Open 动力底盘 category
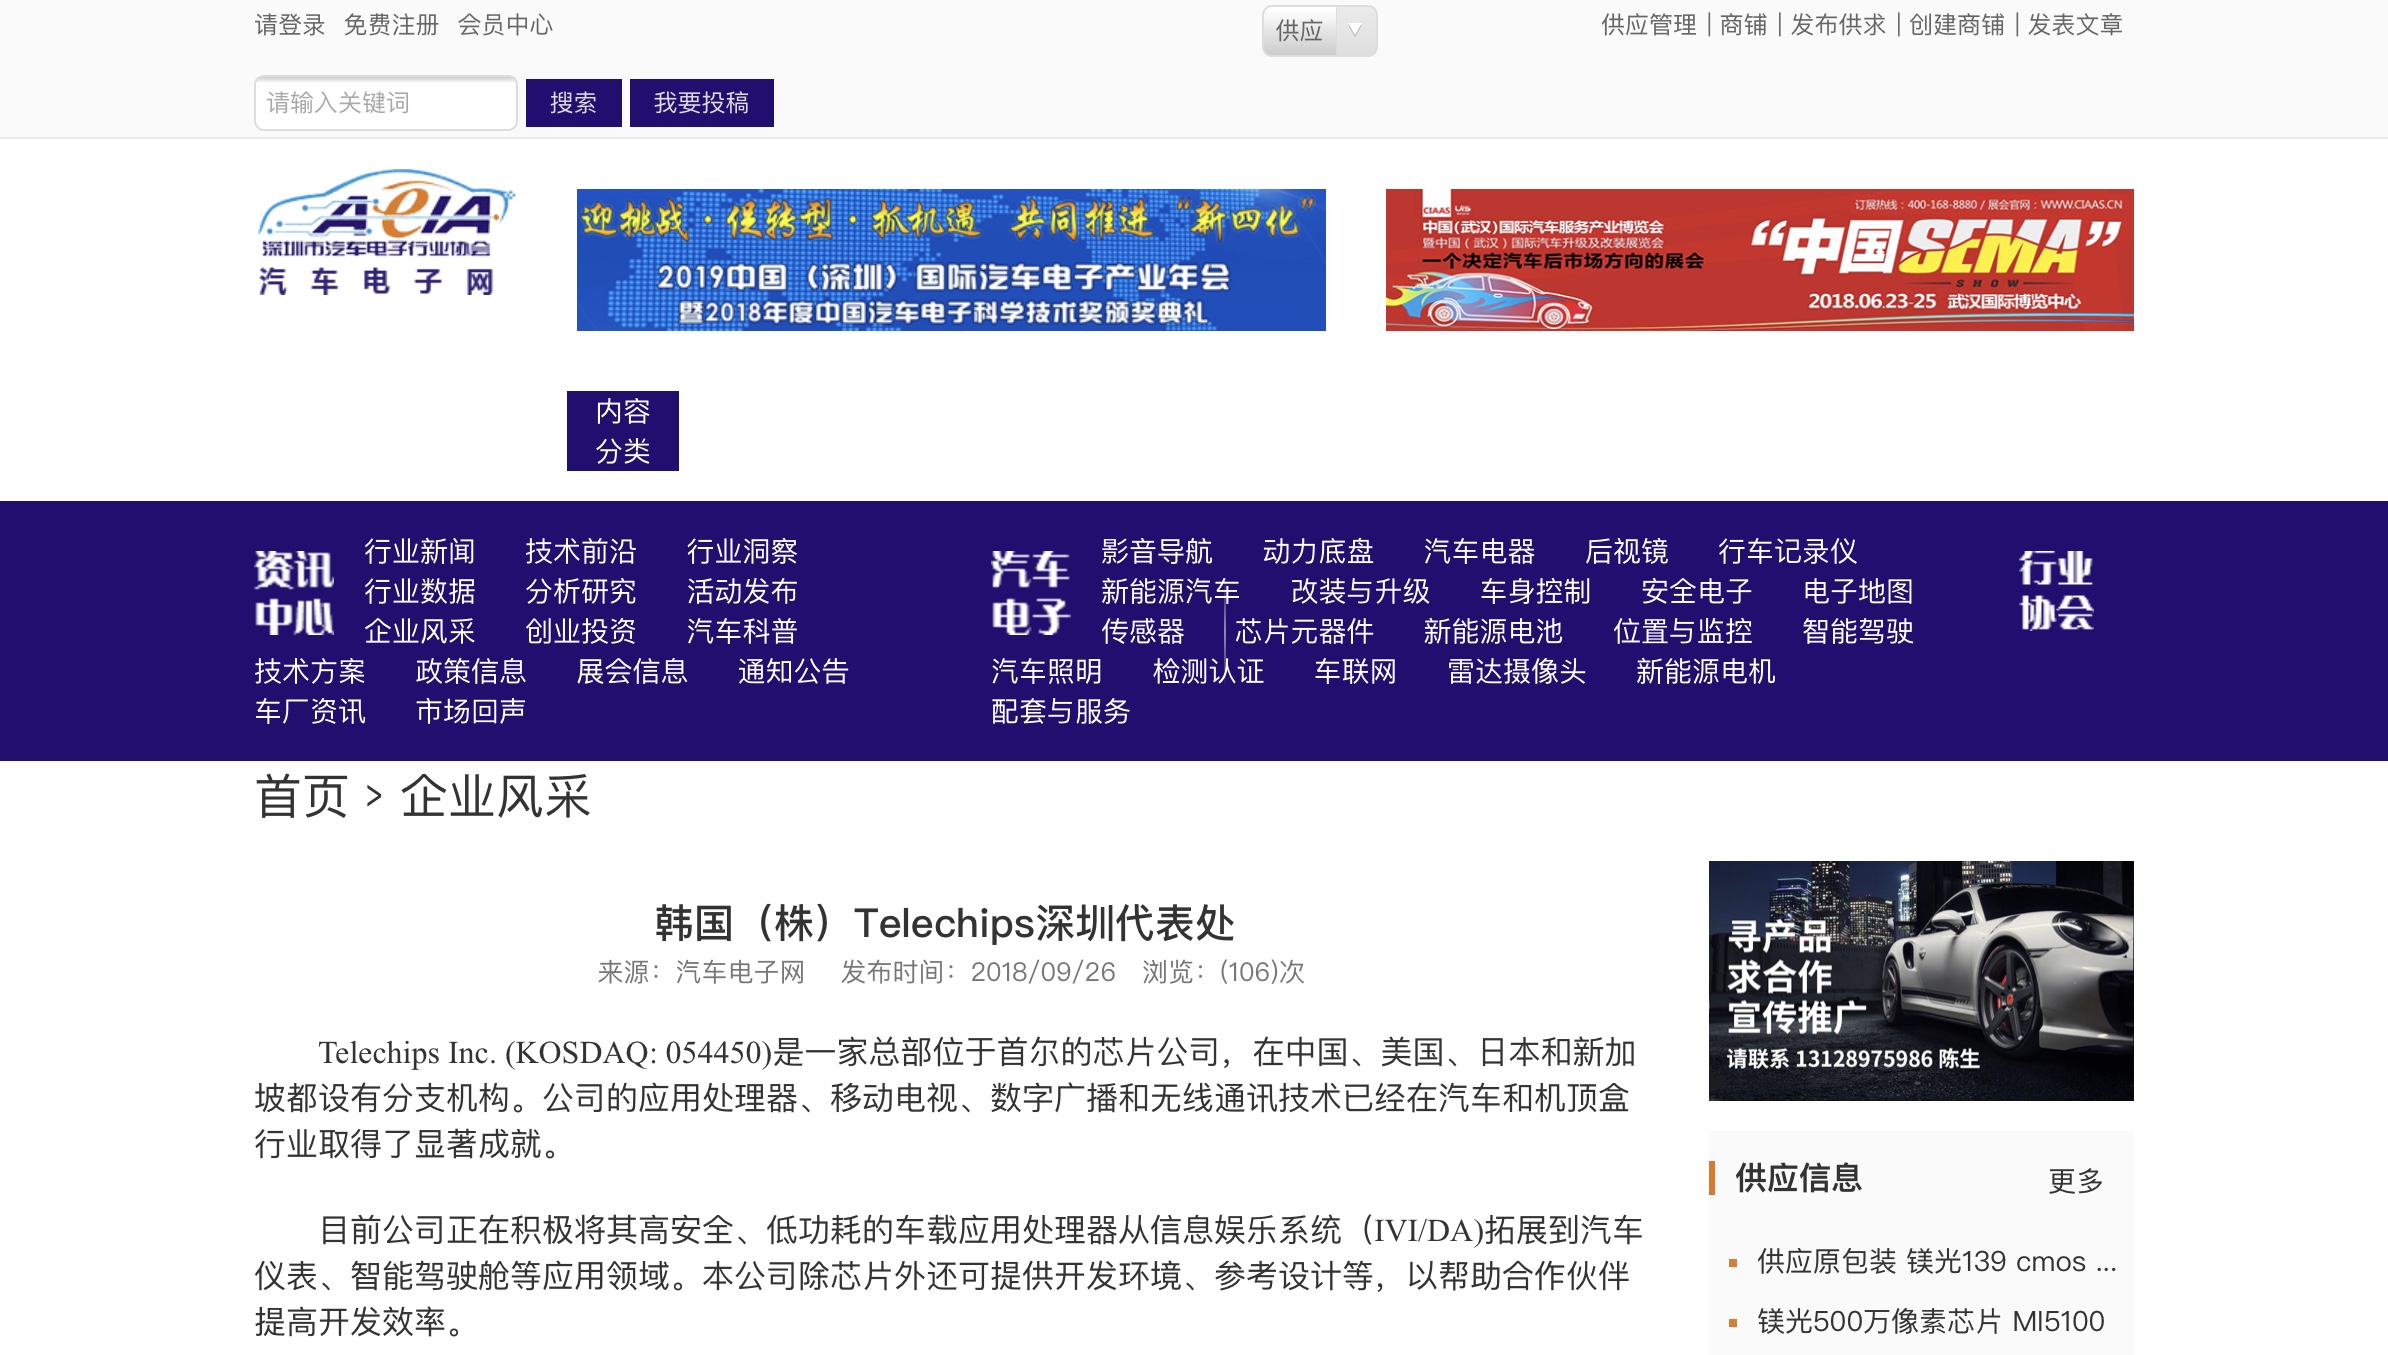Viewport: 2388px width, 1355px height. pos(1318,551)
